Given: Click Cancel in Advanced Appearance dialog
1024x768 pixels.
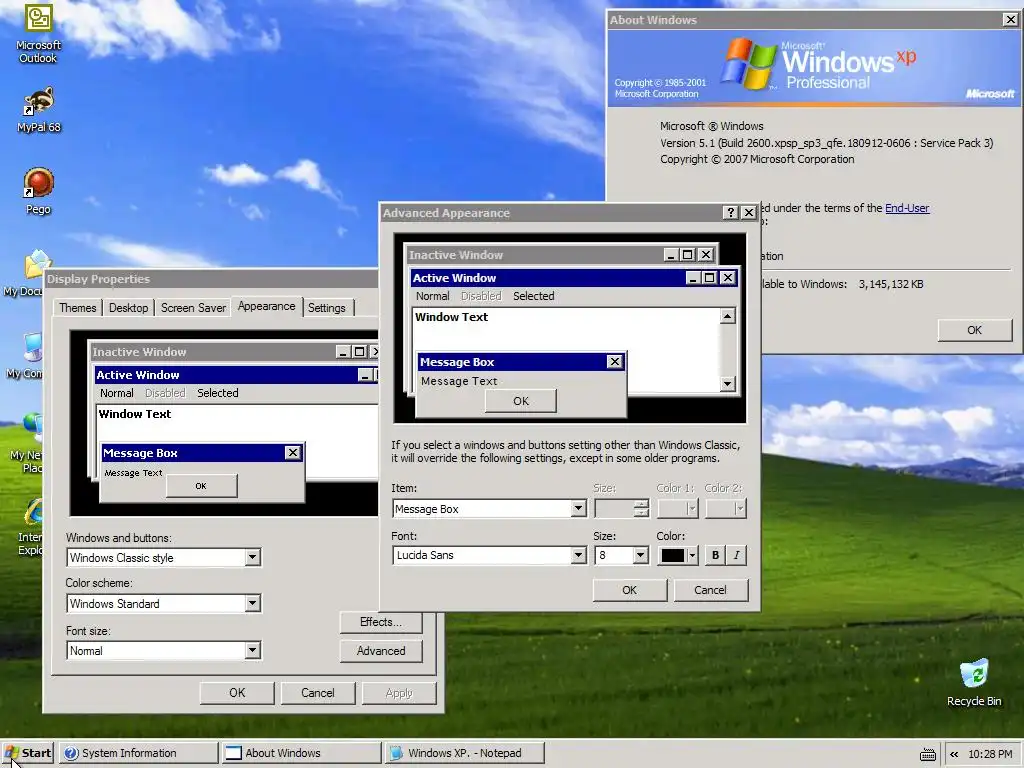Looking at the screenshot, I should (x=711, y=590).
